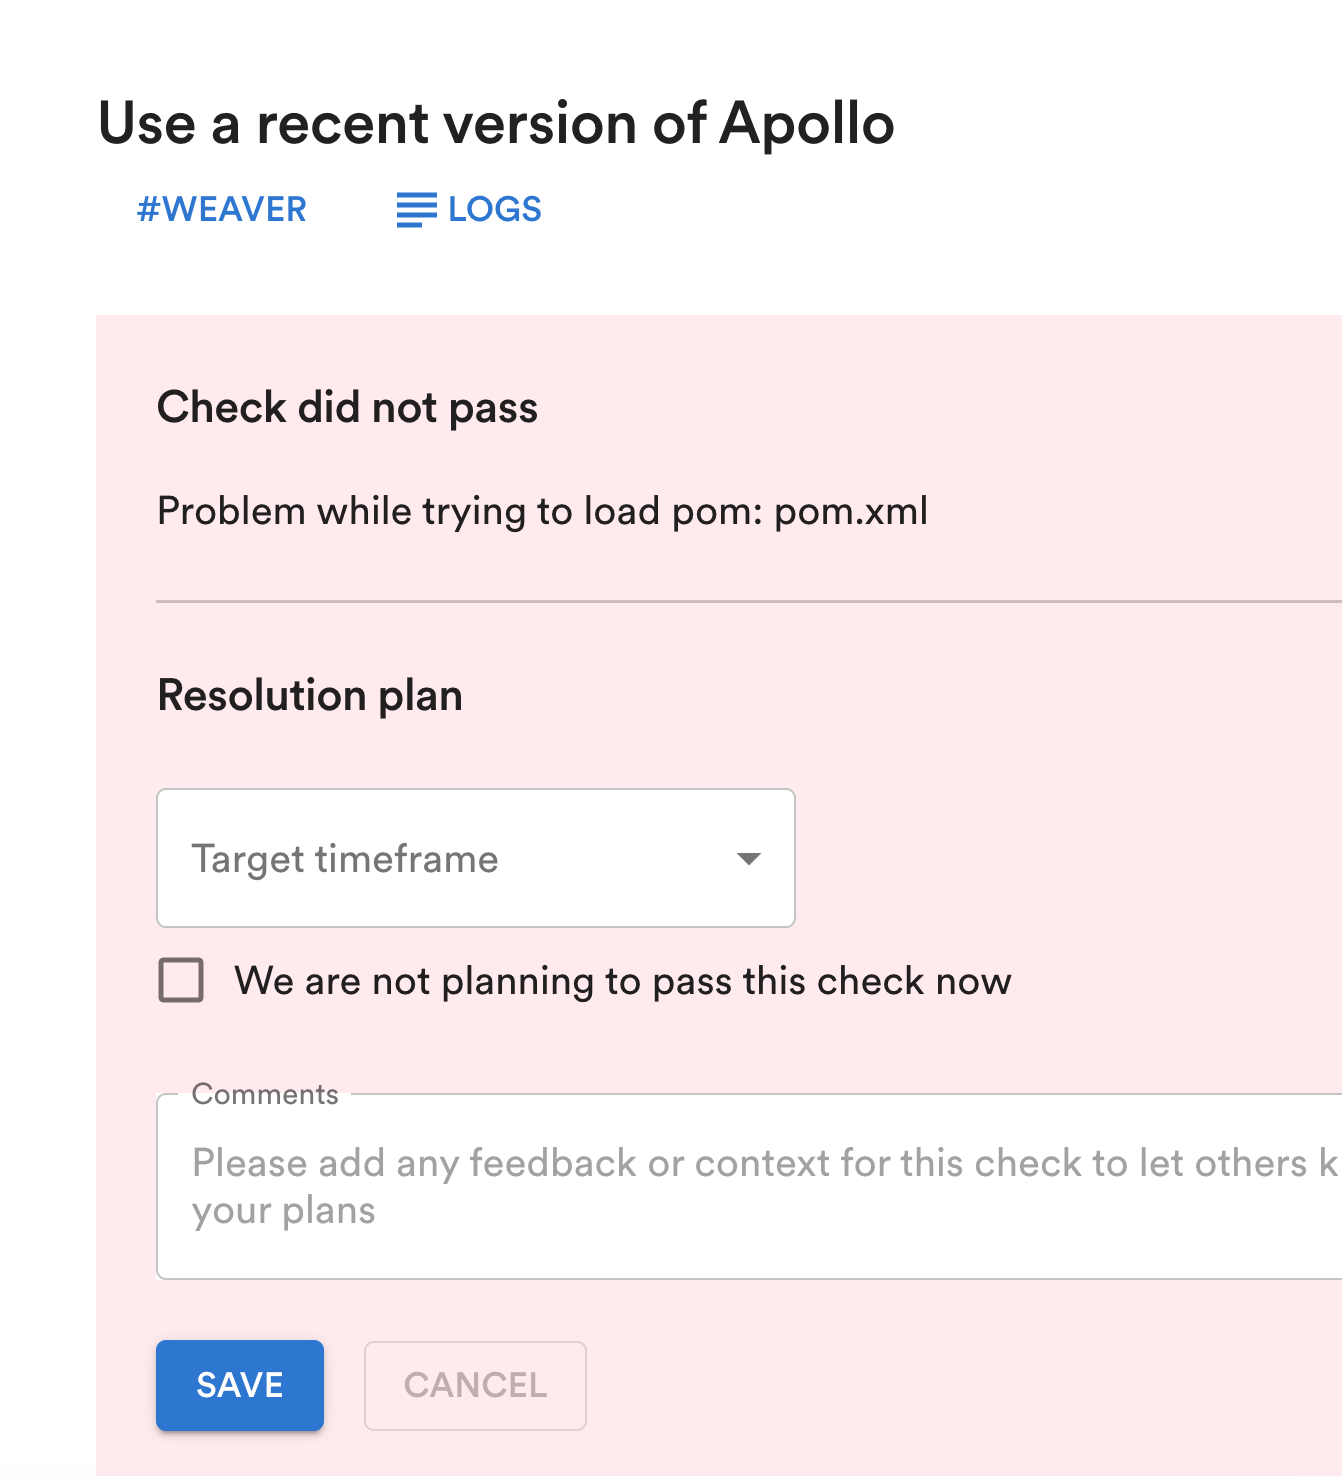Screen dimensions: 1342x1476
Task: Save the resolution plan
Action: pyautogui.click(x=240, y=1385)
